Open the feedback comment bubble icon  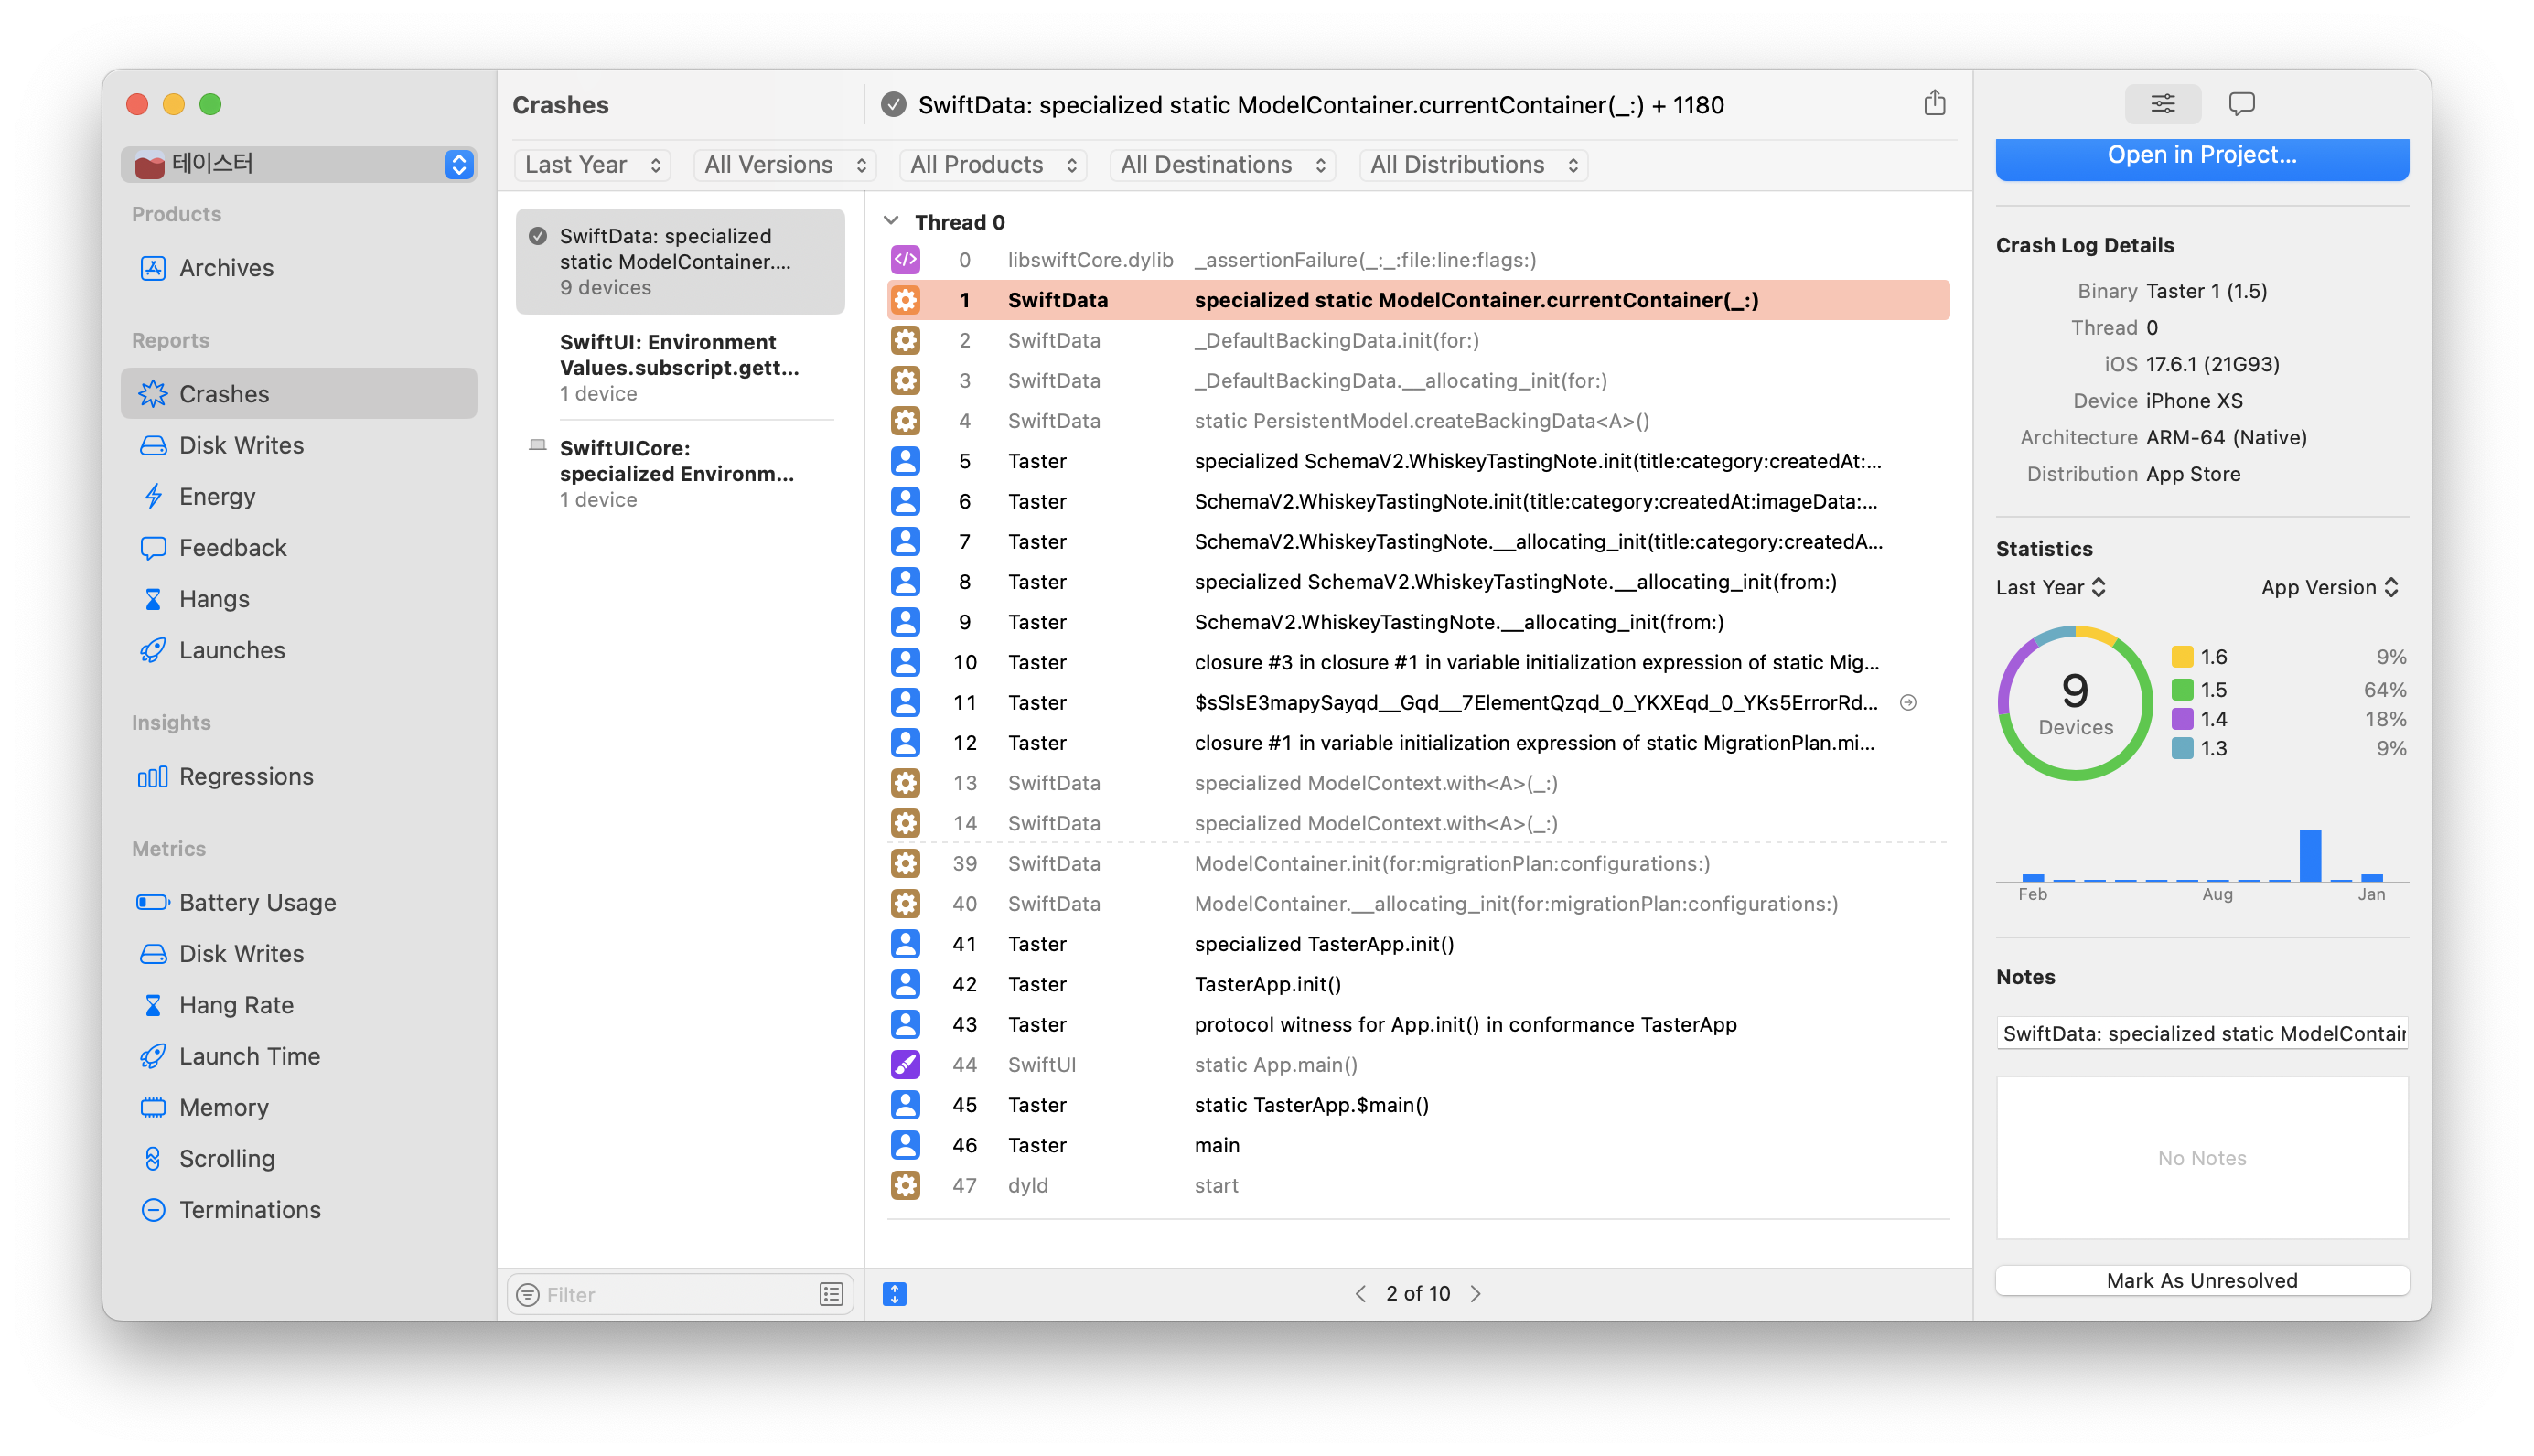2241,104
